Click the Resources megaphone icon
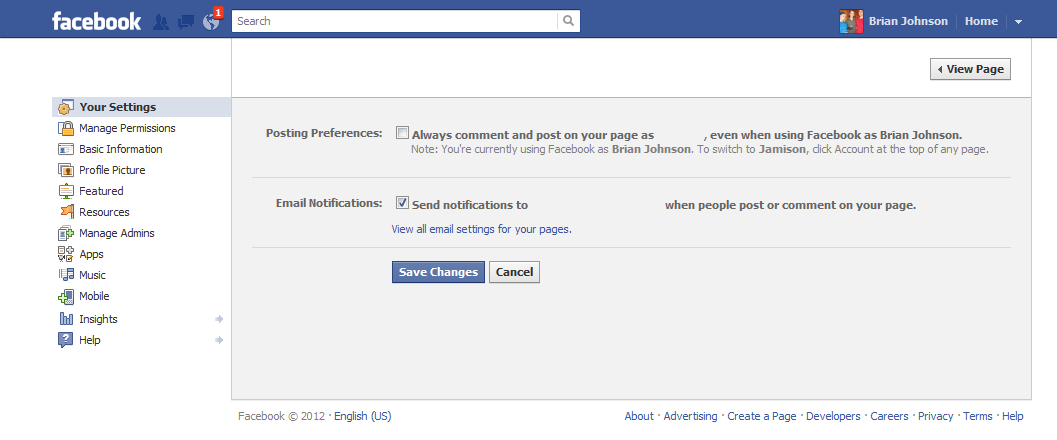Image resolution: width=1057 pixels, height=440 pixels. tap(66, 212)
